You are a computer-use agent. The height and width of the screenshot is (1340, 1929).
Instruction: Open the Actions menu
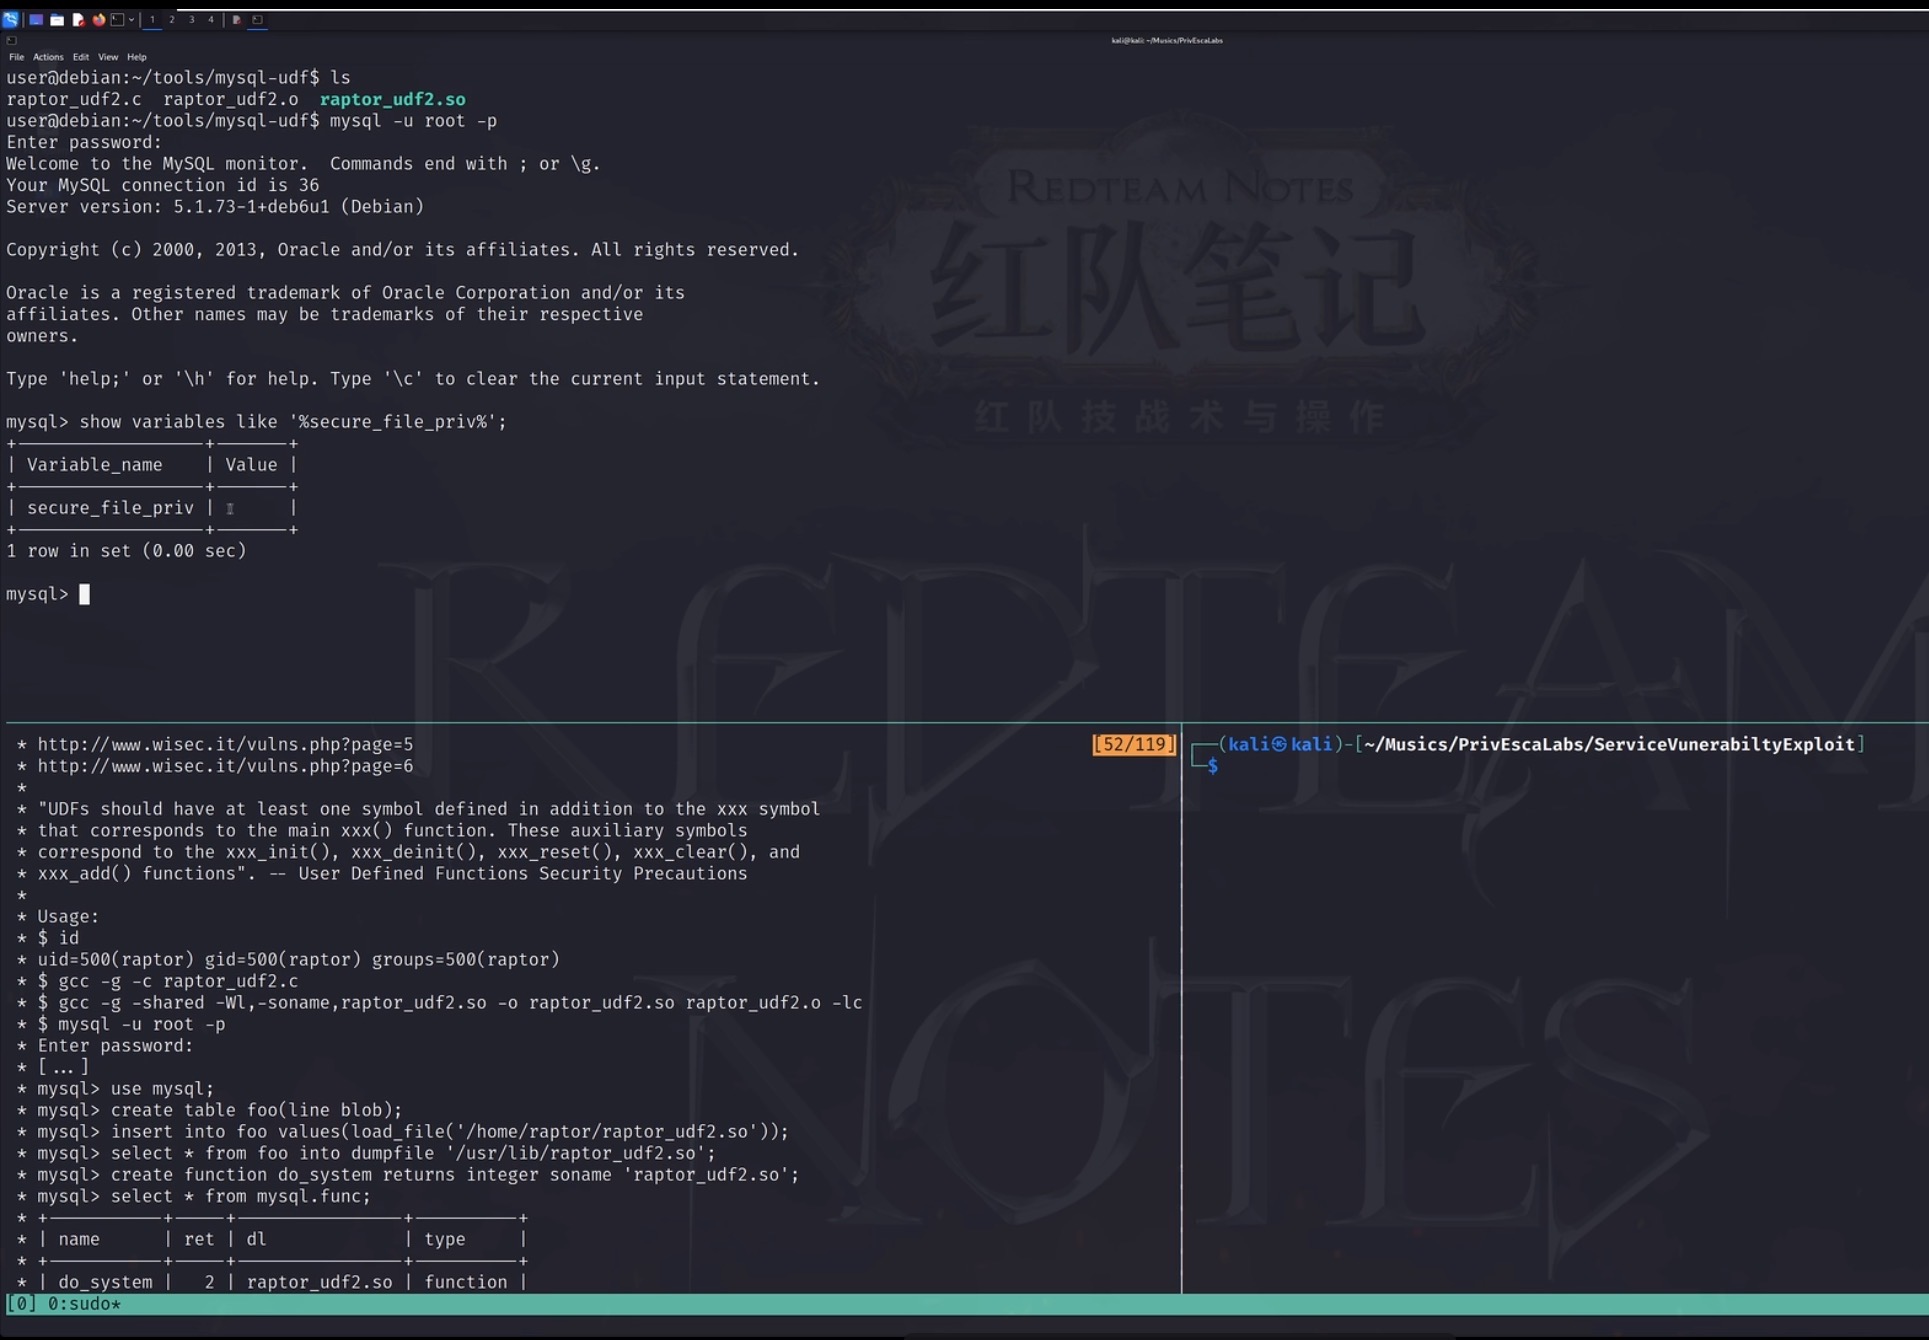point(47,57)
